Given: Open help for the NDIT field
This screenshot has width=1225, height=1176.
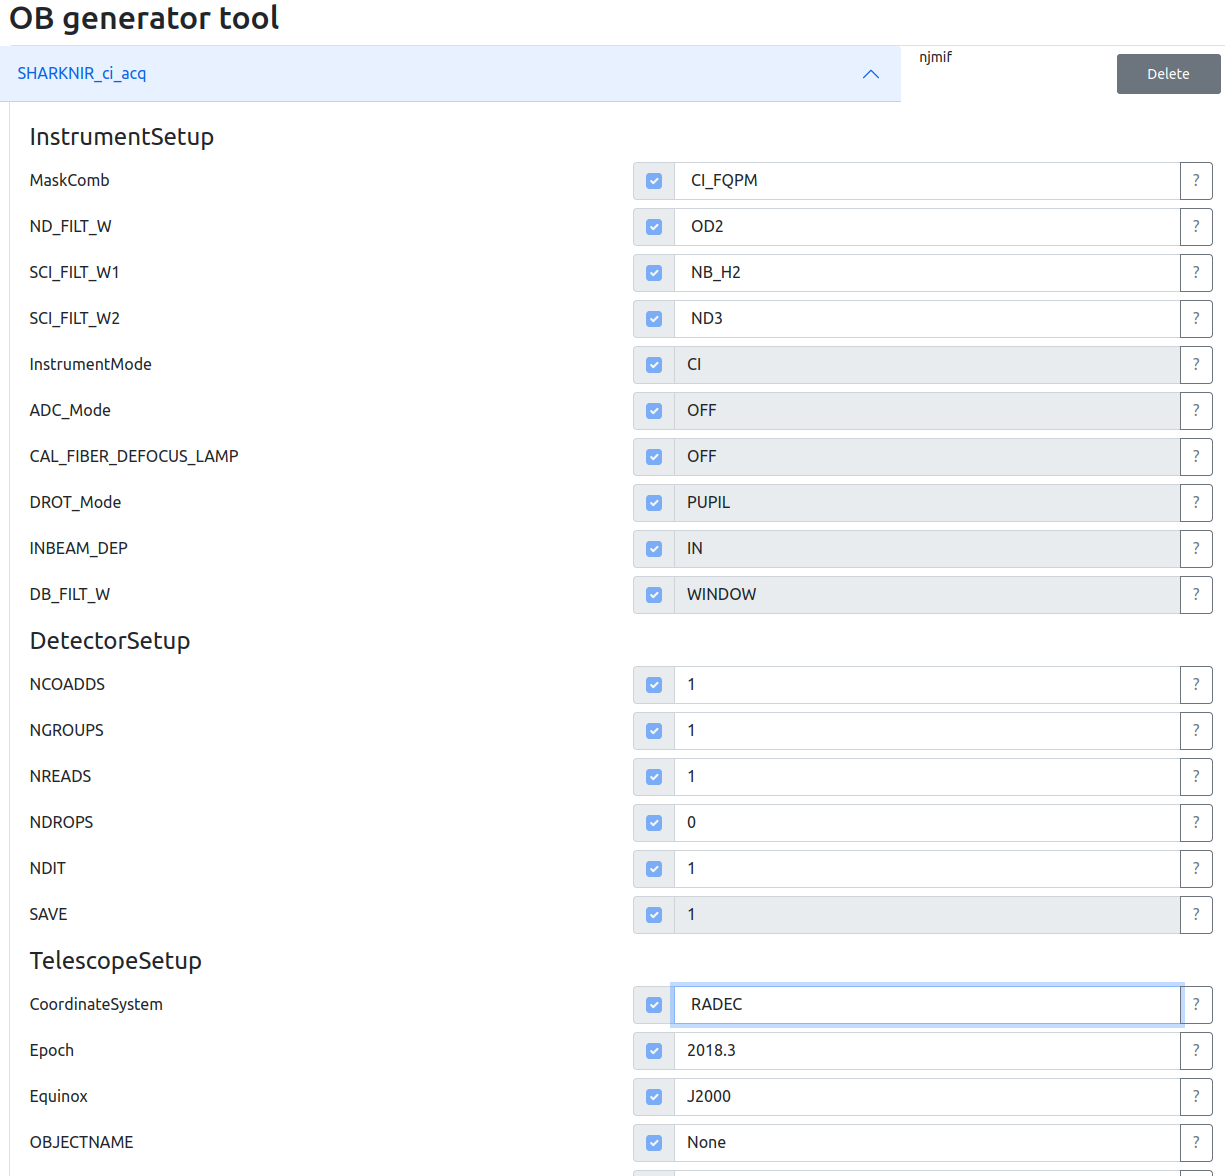Looking at the screenshot, I should (1196, 869).
